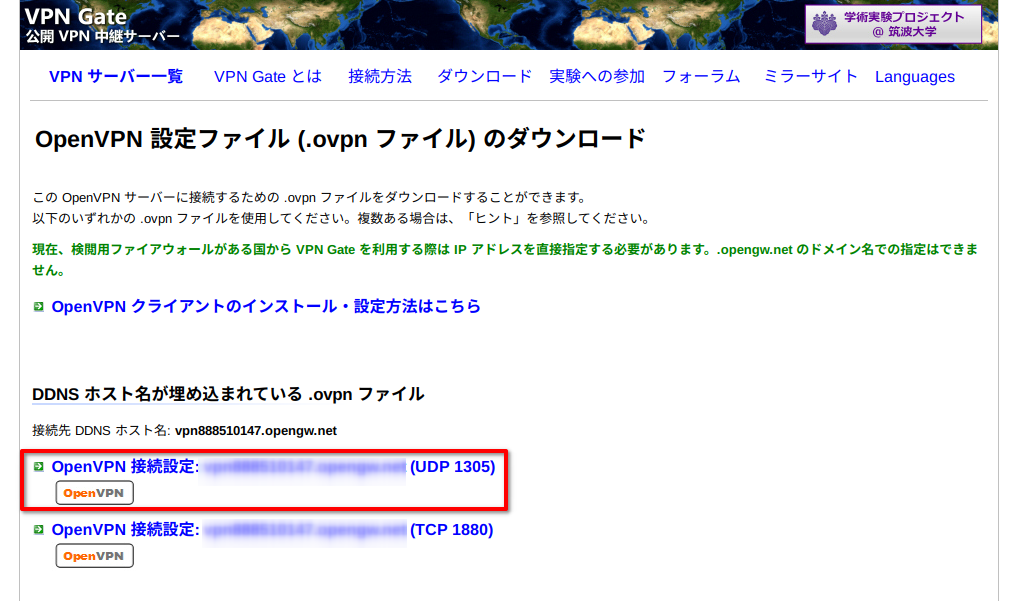Click the green arrow icon beside TCP 1880 entry

click(x=38, y=530)
